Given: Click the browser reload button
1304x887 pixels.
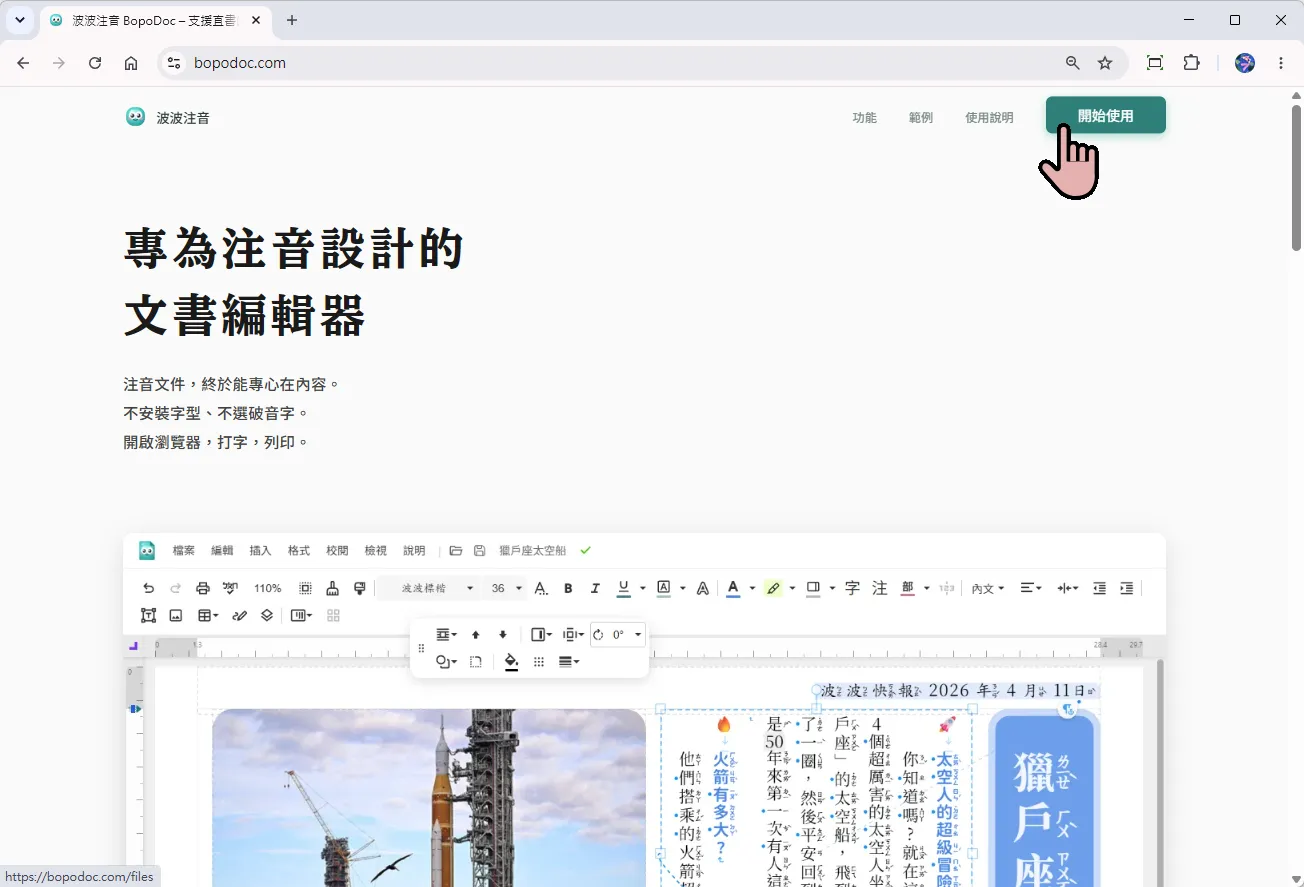Looking at the screenshot, I should coord(95,62).
